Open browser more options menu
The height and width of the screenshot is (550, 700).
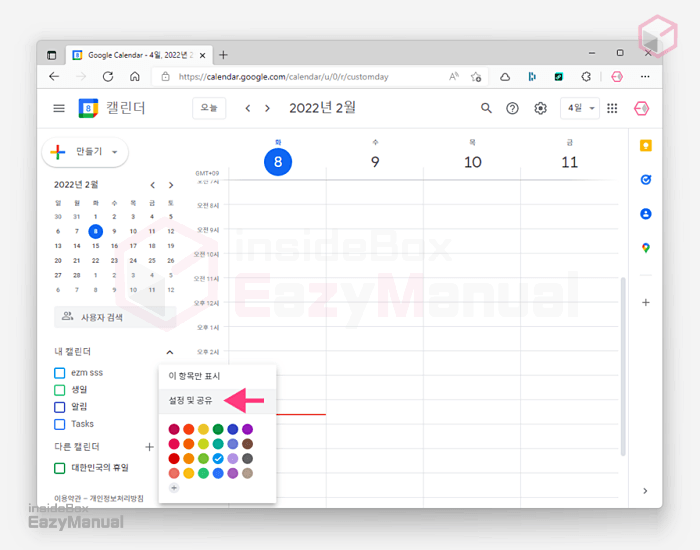click(645, 77)
